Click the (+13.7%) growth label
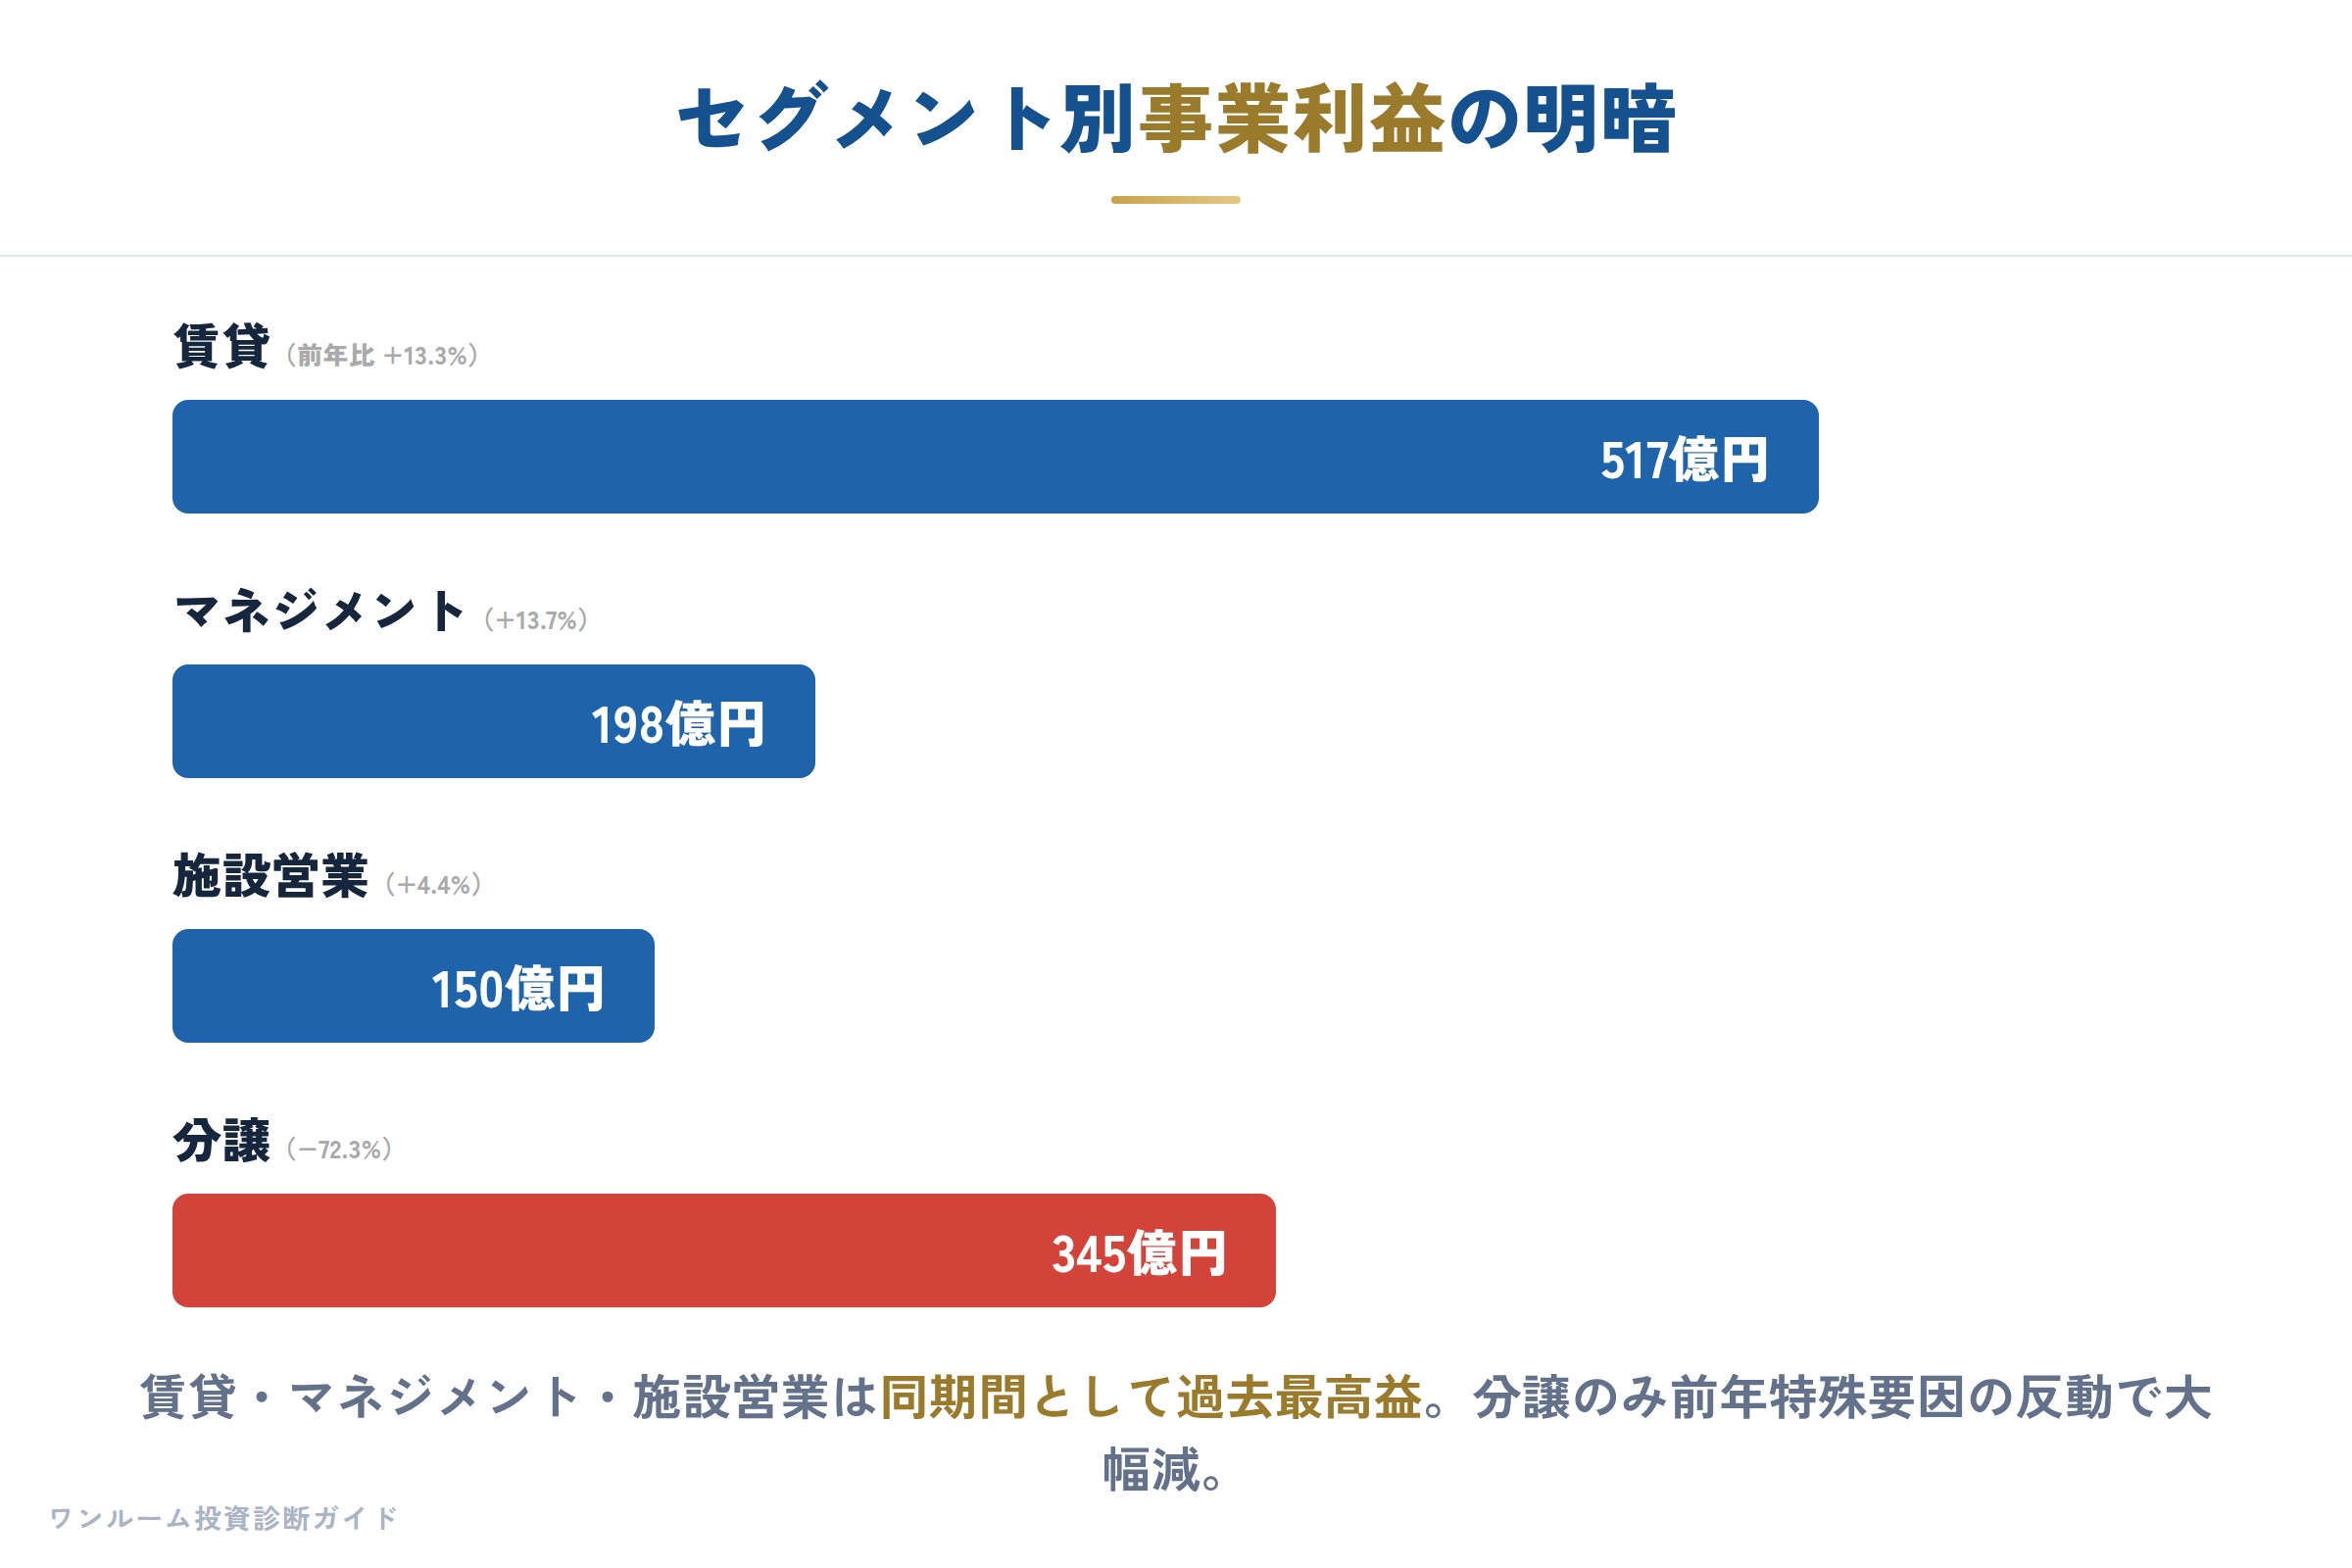The image size is (2352, 1568). click(x=536, y=620)
